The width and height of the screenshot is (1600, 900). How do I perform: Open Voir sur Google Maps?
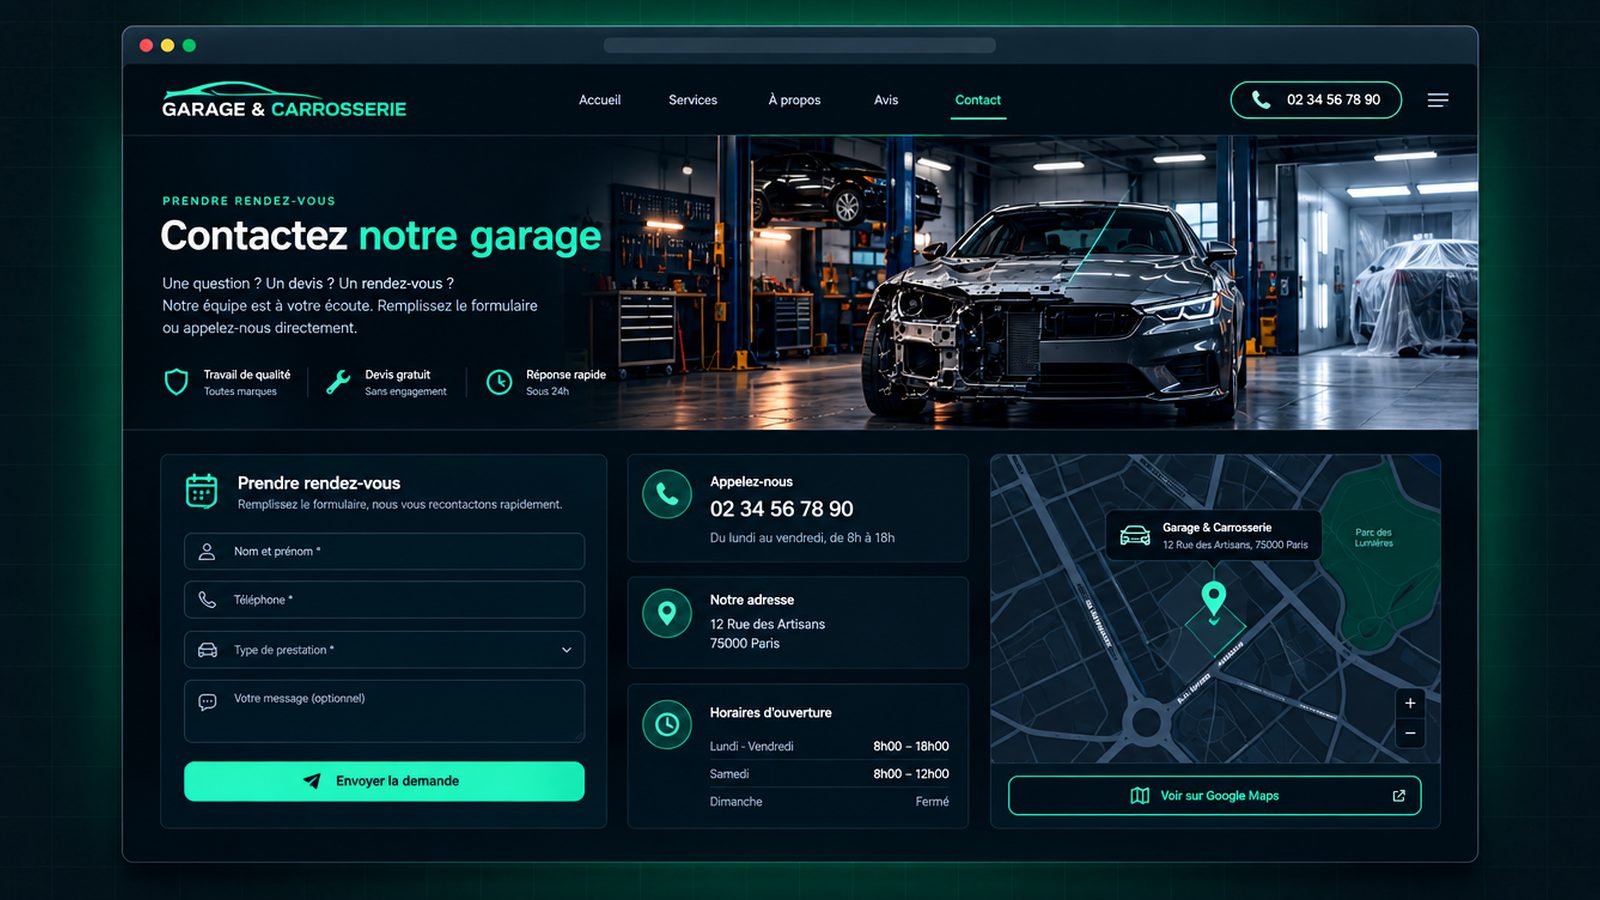pos(1214,796)
